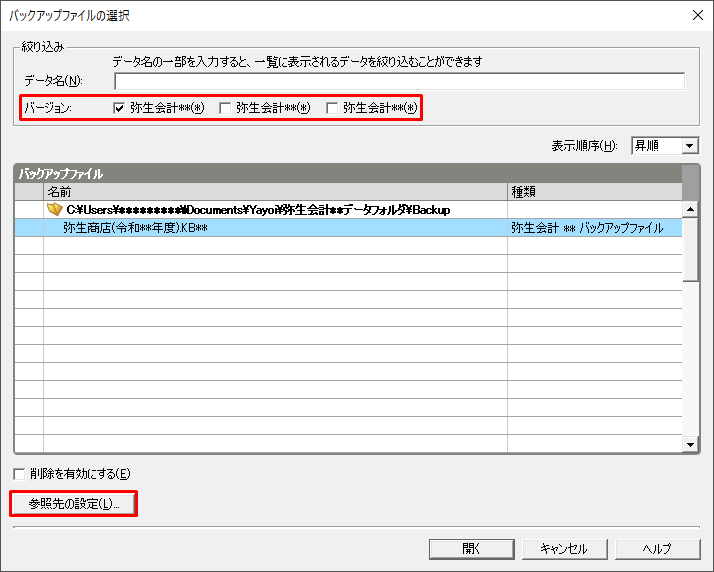Image resolution: width=714 pixels, height=572 pixels.
Task: Click the 種類 column header
Action: tap(594, 192)
